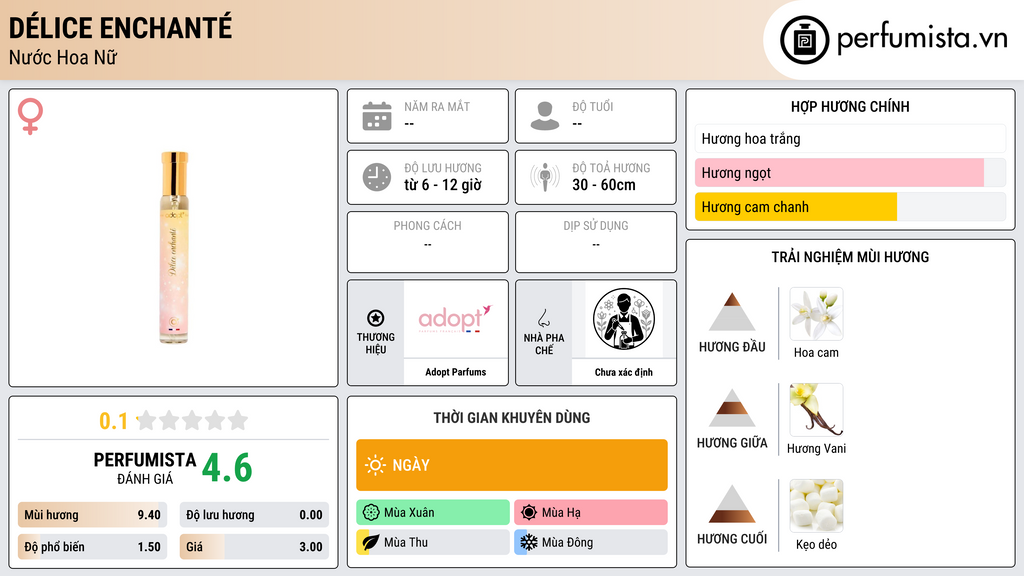Click the Délice Enchanté perfume bottle image

pos(174,248)
